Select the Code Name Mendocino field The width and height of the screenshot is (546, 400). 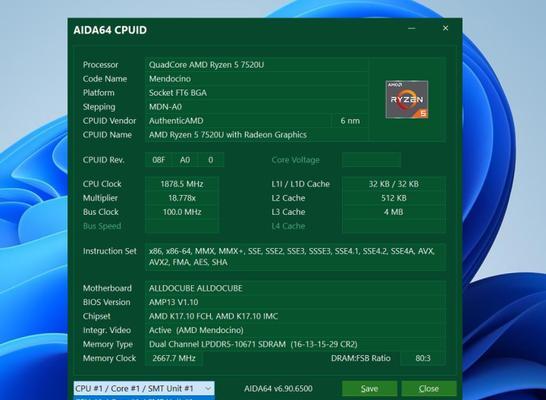[257, 79]
